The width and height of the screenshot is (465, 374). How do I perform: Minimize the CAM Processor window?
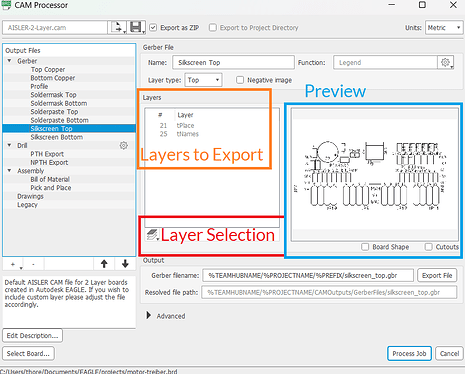click(392, 5)
